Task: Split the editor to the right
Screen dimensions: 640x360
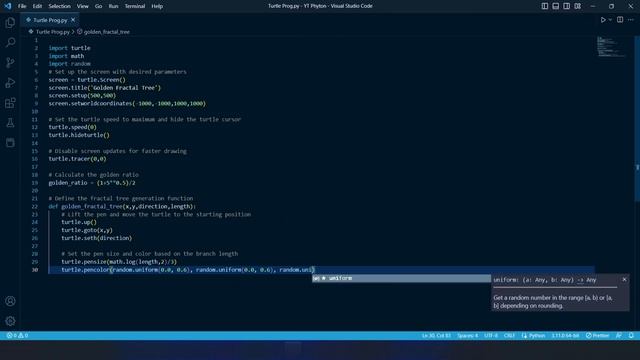Action: (x=620, y=20)
